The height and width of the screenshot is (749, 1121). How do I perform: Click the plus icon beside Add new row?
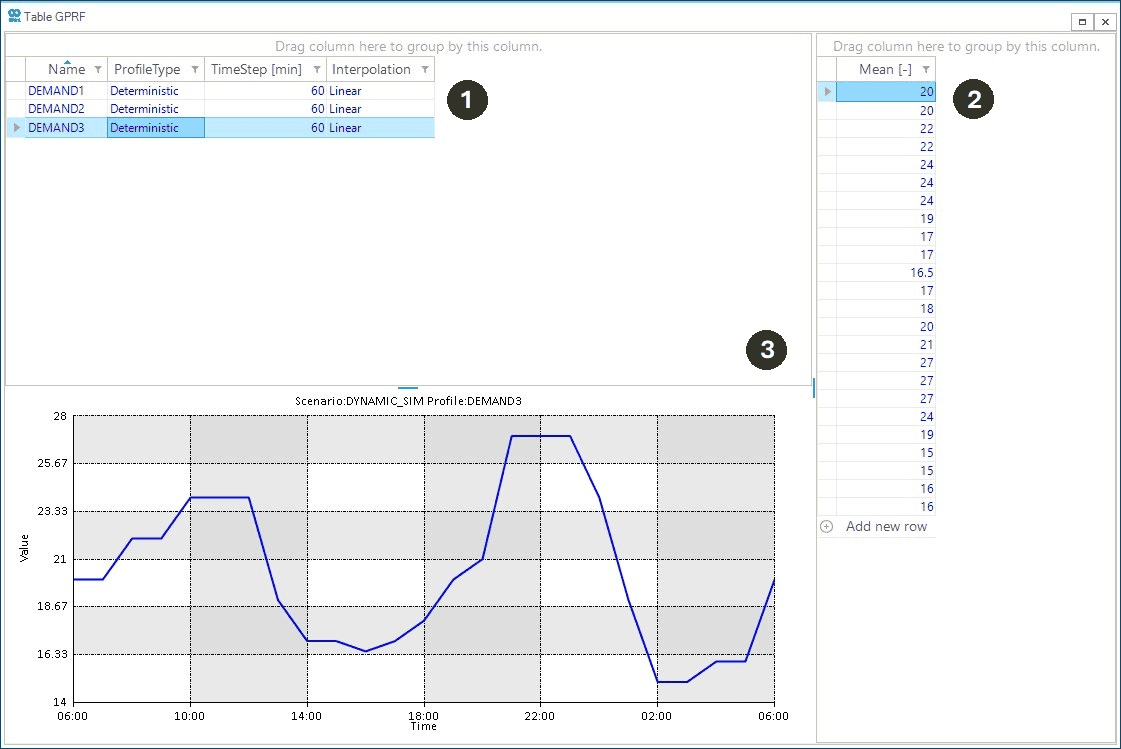[x=827, y=527]
